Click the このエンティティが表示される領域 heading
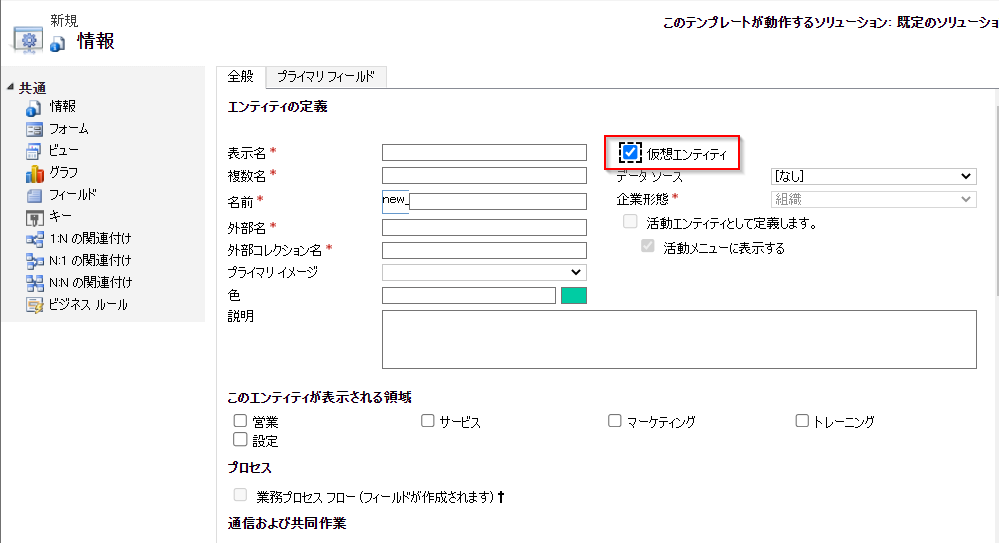Image resolution: width=999 pixels, height=543 pixels. (319, 397)
